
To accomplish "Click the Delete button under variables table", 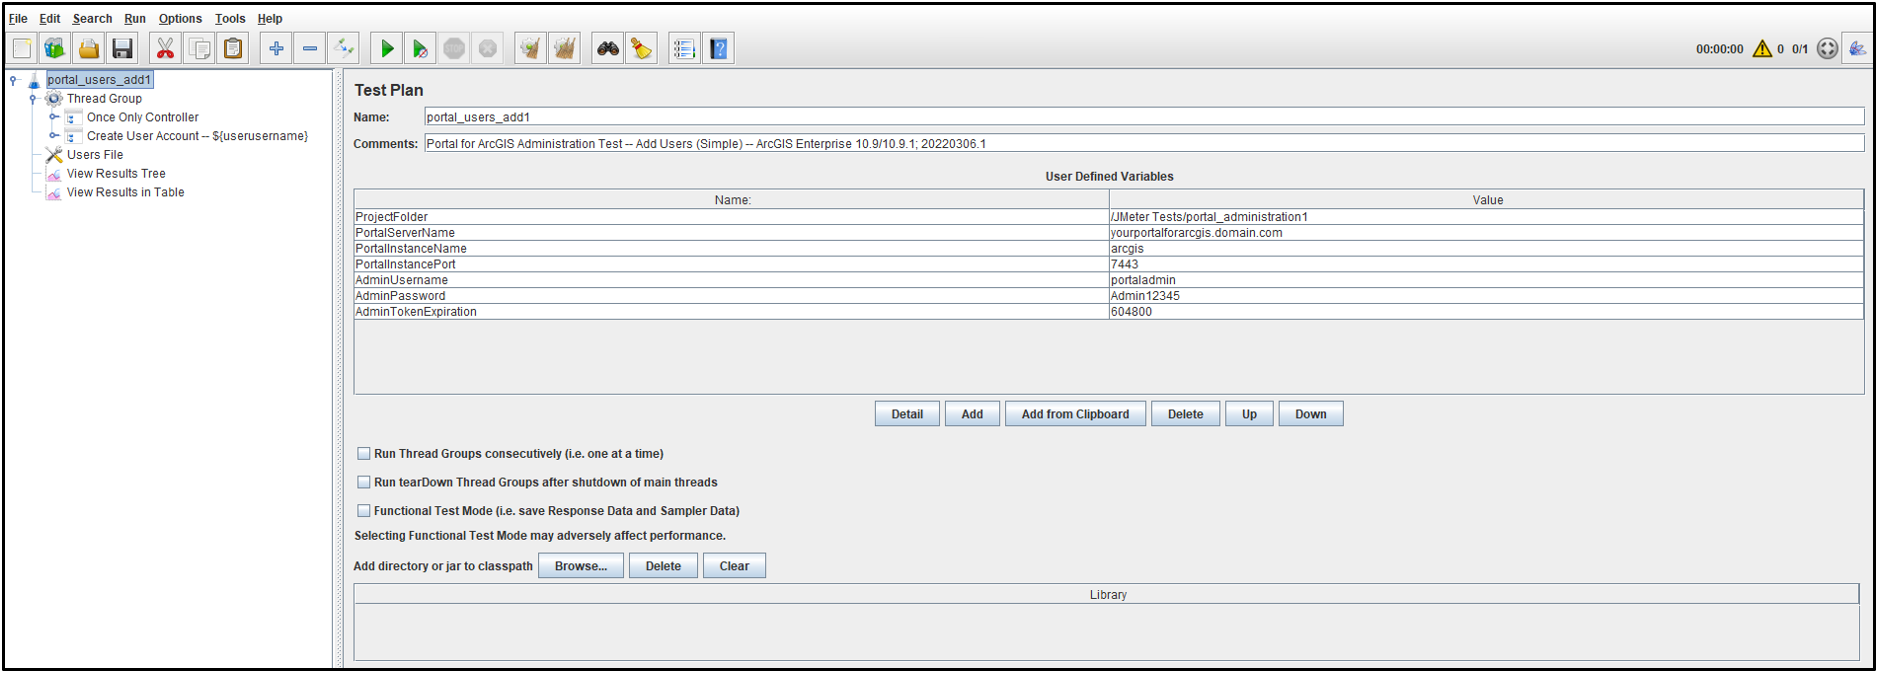I will [1185, 414].
